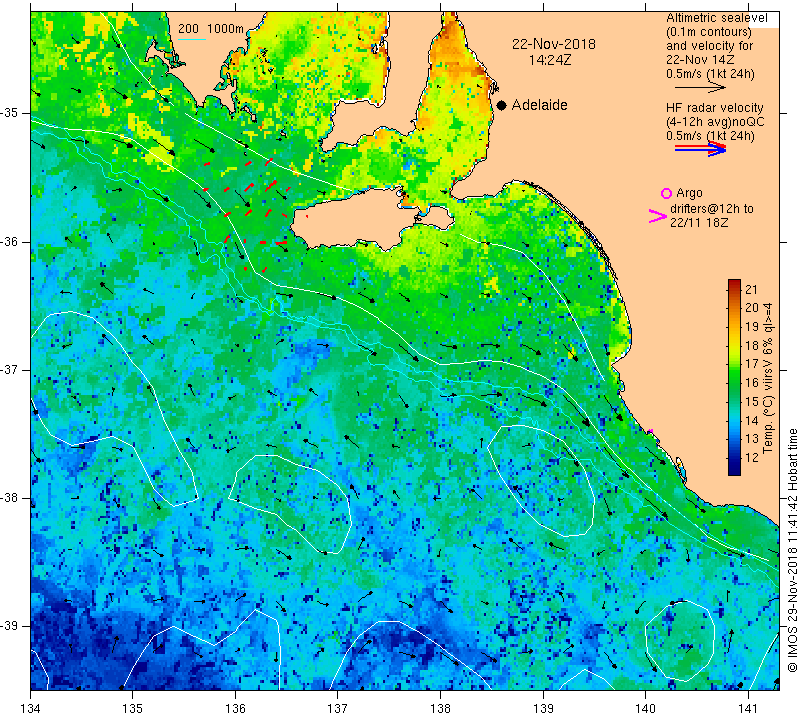Click the '(4-12h avg)noQC' legend line
The width and height of the screenshot is (800, 720).
tap(715, 122)
